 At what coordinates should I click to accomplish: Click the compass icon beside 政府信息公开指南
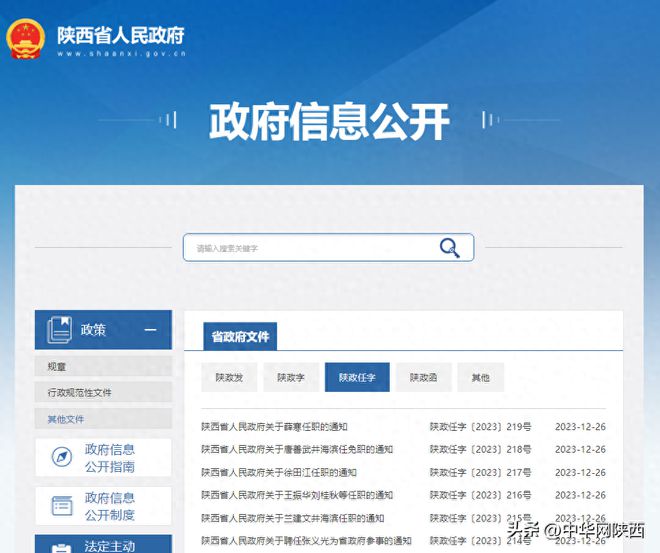coord(61,458)
